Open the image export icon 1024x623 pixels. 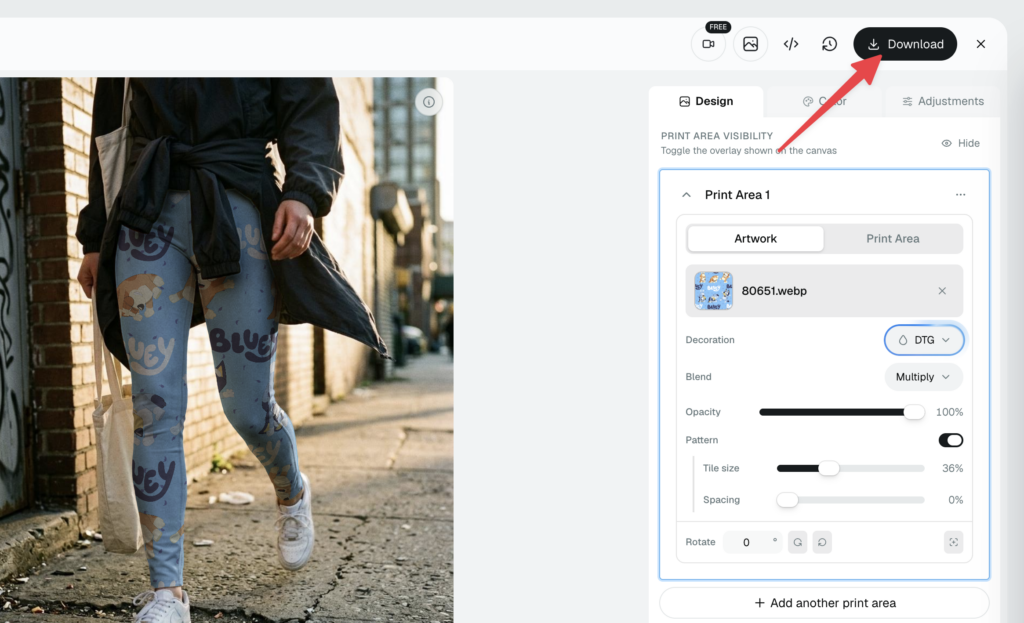pyautogui.click(x=750, y=44)
